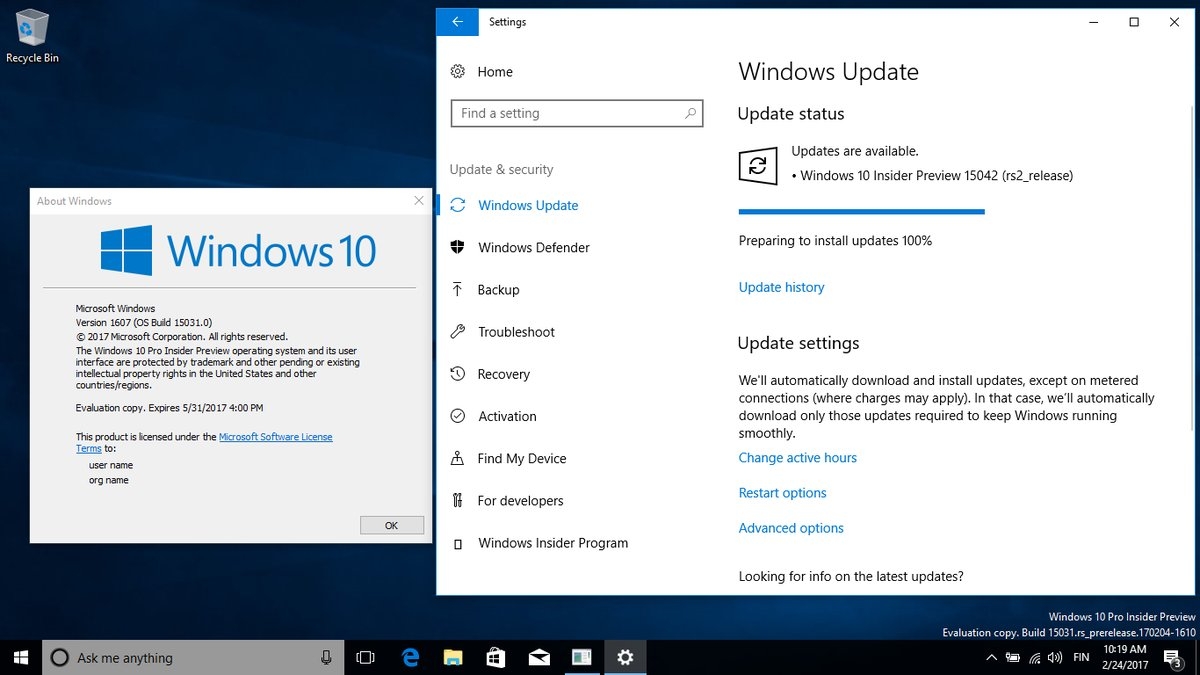Viewport: 1200px width, 675px height.
Task: Click the update install progress bar
Action: [x=862, y=211]
